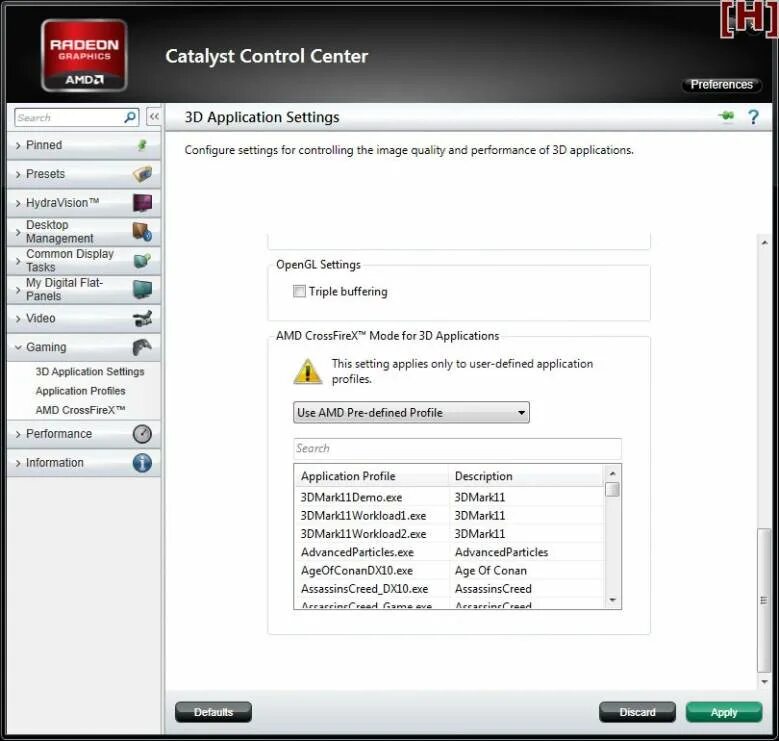Click the Apply button
This screenshot has width=779, height=741.
[724, 712]
